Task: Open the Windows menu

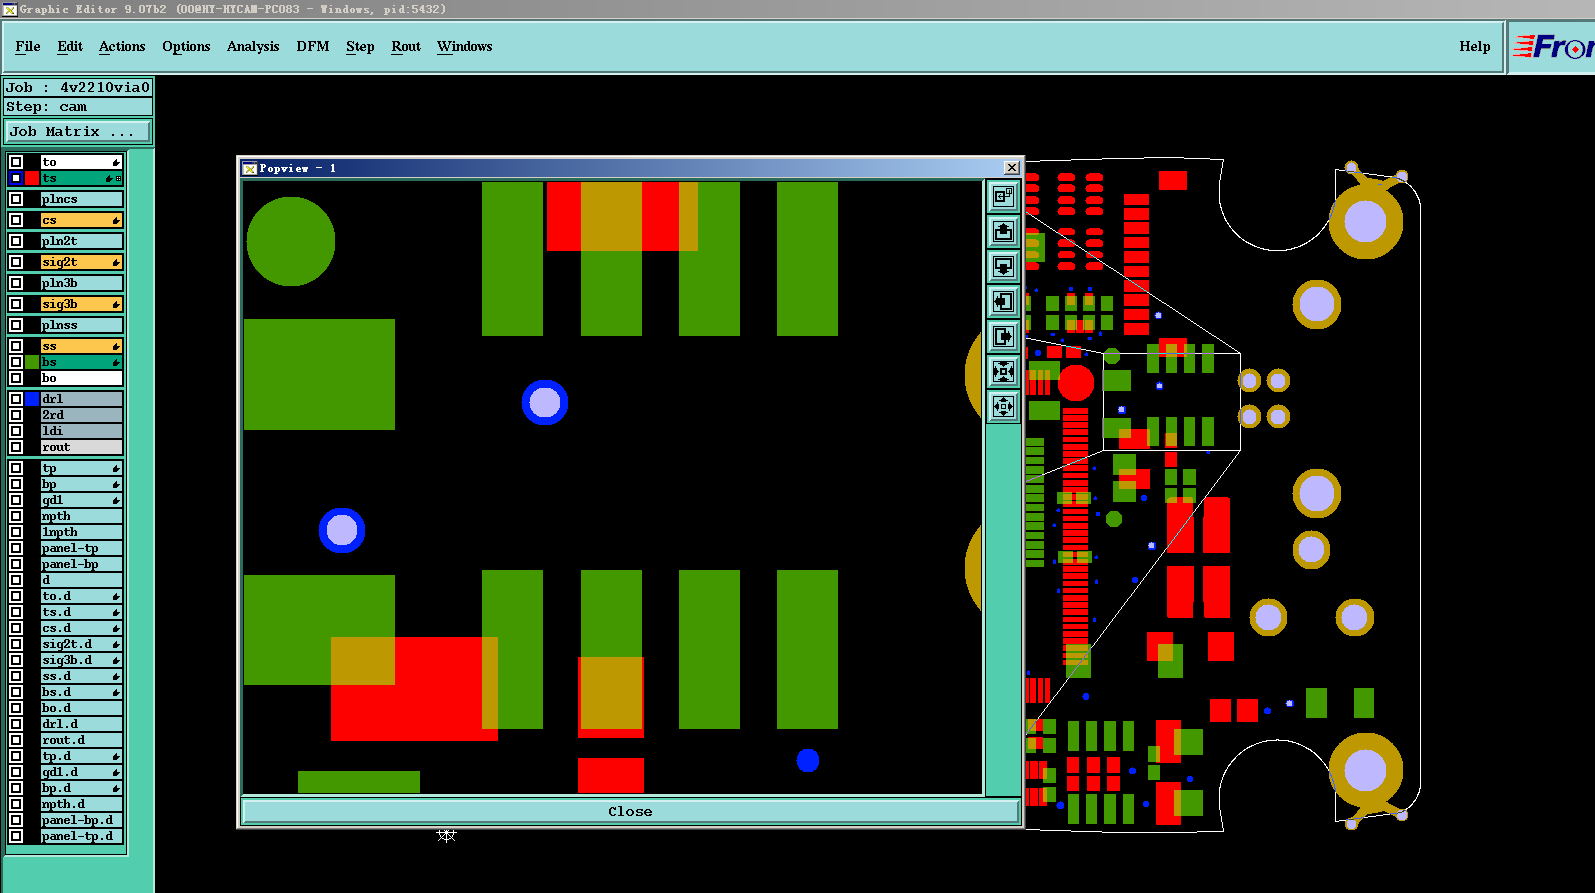Action: [465, 47]
